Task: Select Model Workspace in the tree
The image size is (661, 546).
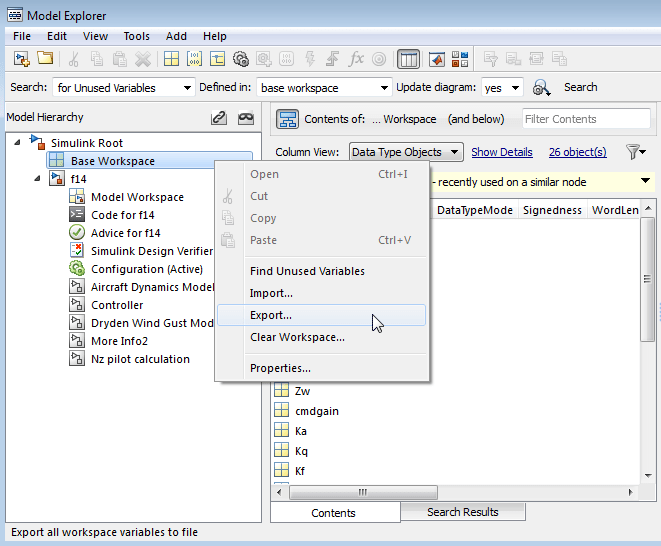Action: [x=137, y=197]
